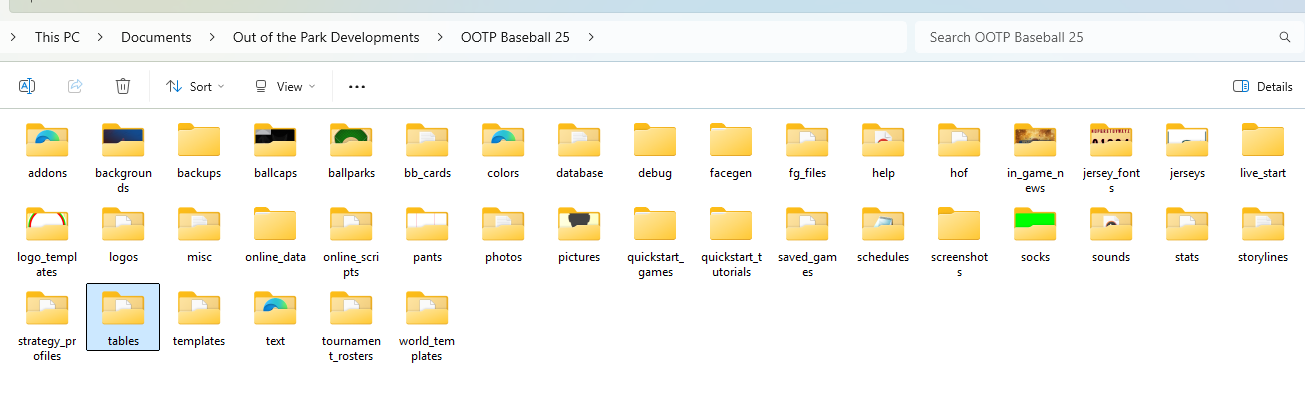Open the schedules folder
This screenshot has height=402, width=1305.
coord(883,235)
